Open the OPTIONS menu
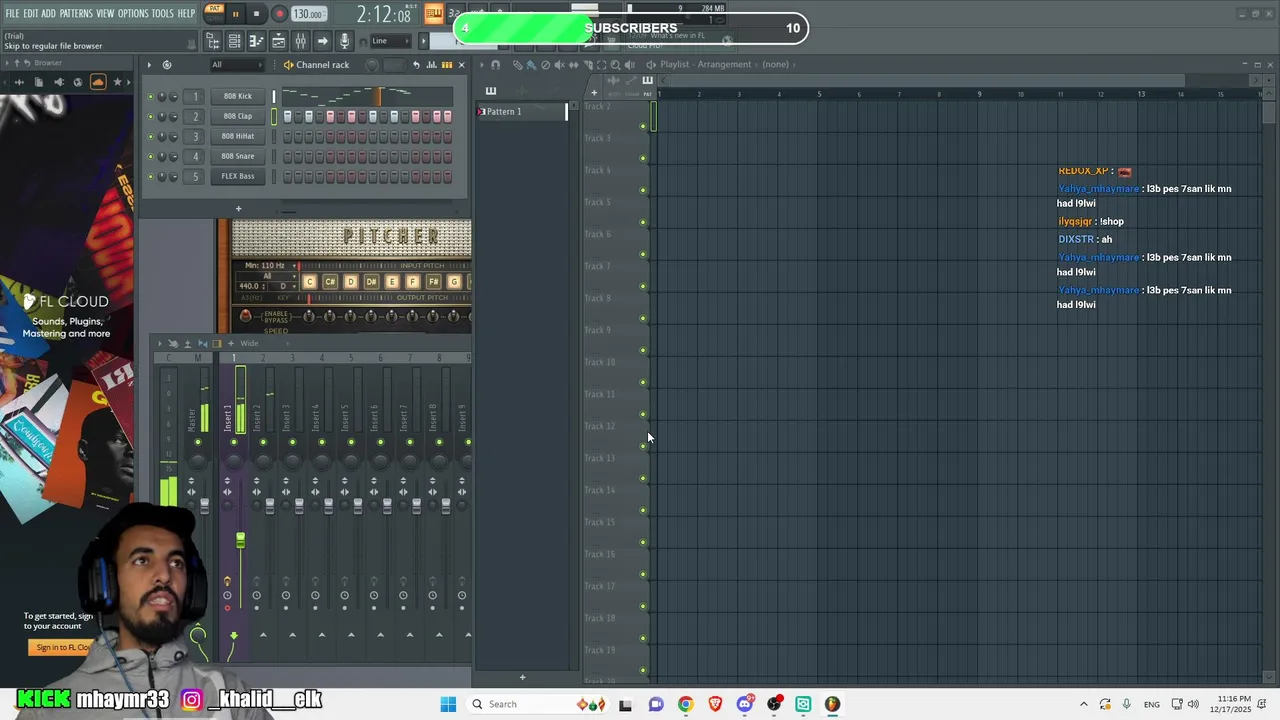The width and height of the screenshot is (1280, 720). click(x=133, y=14)
